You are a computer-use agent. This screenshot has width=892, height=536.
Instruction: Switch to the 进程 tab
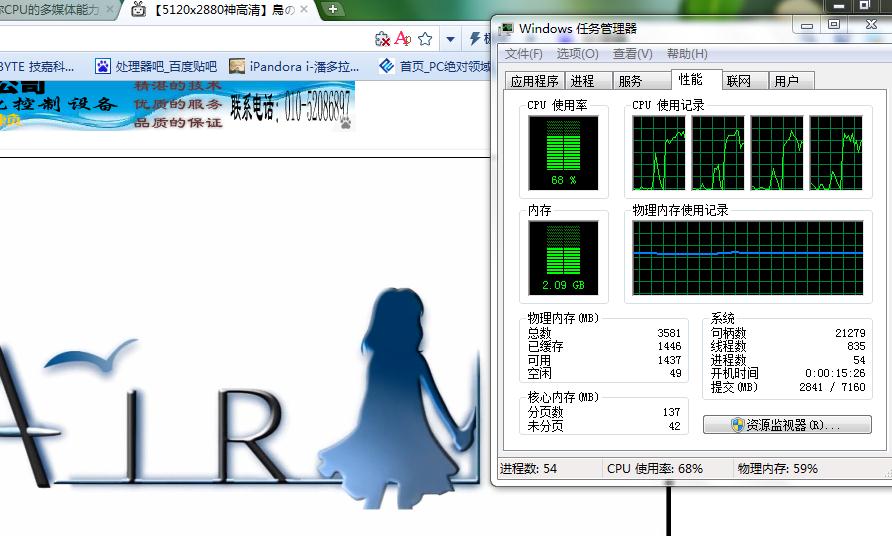click(x=588, y=81)
